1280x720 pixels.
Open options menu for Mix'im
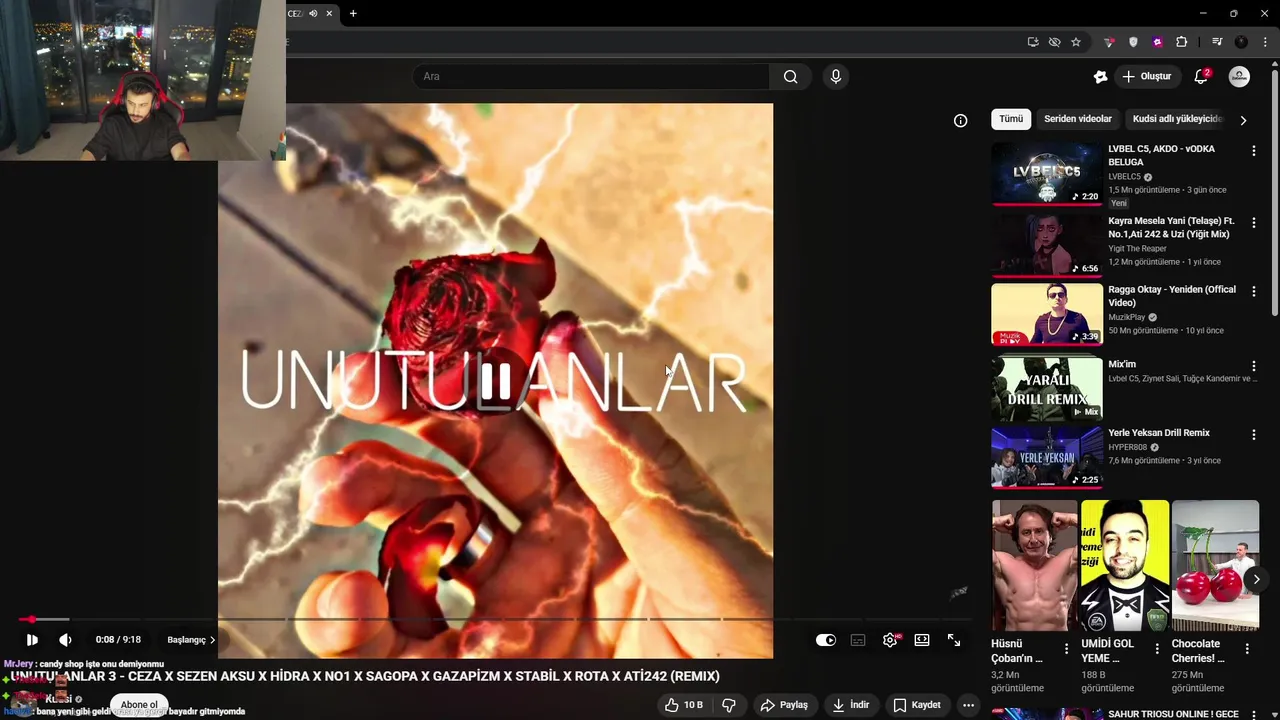(1253, 366)
